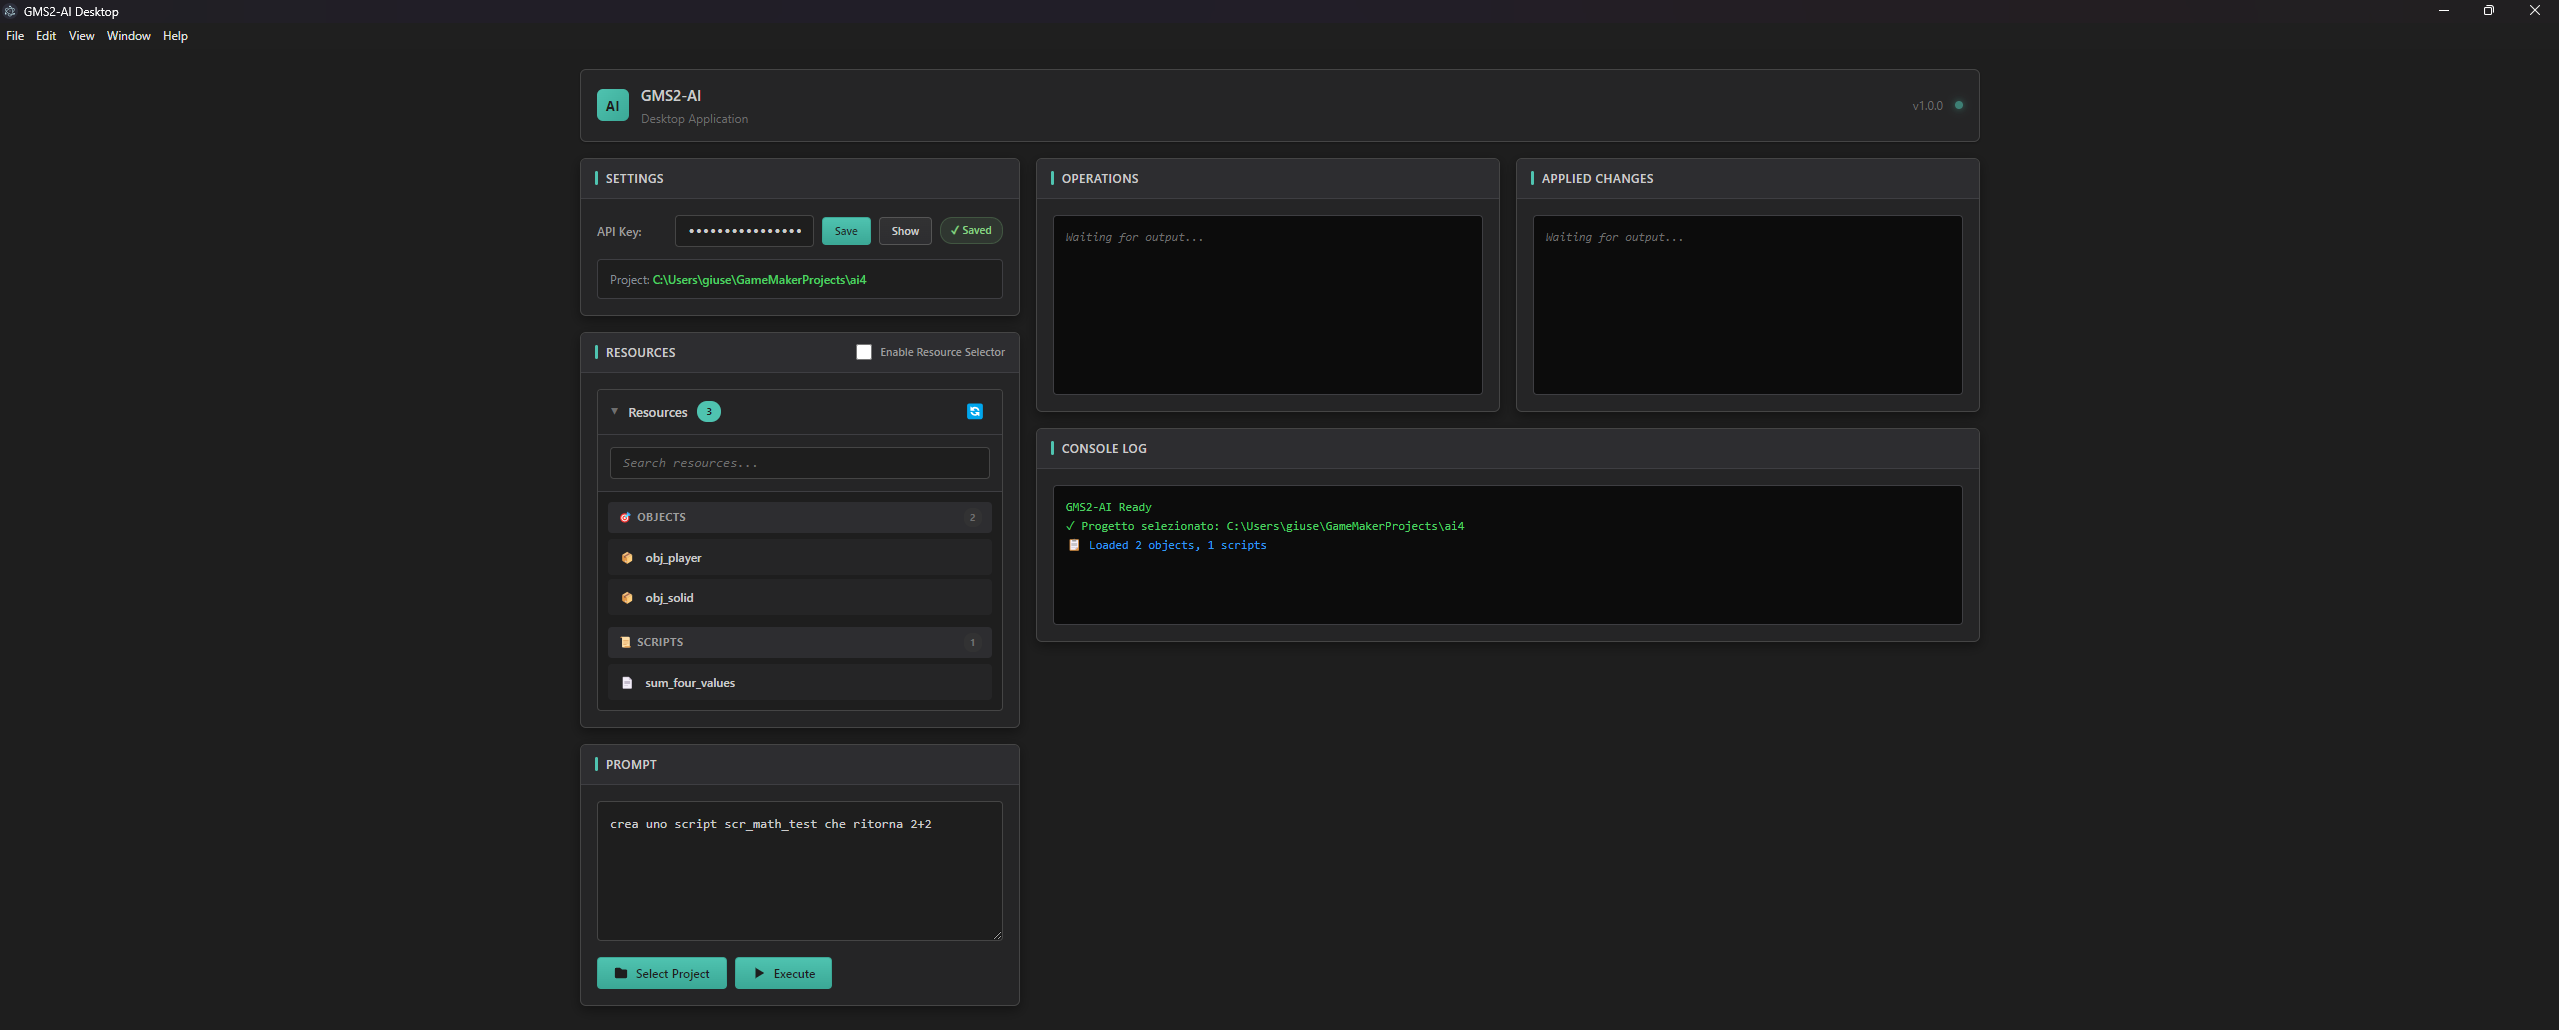
Task: Click the Select Project button
Action: [662, 973]
